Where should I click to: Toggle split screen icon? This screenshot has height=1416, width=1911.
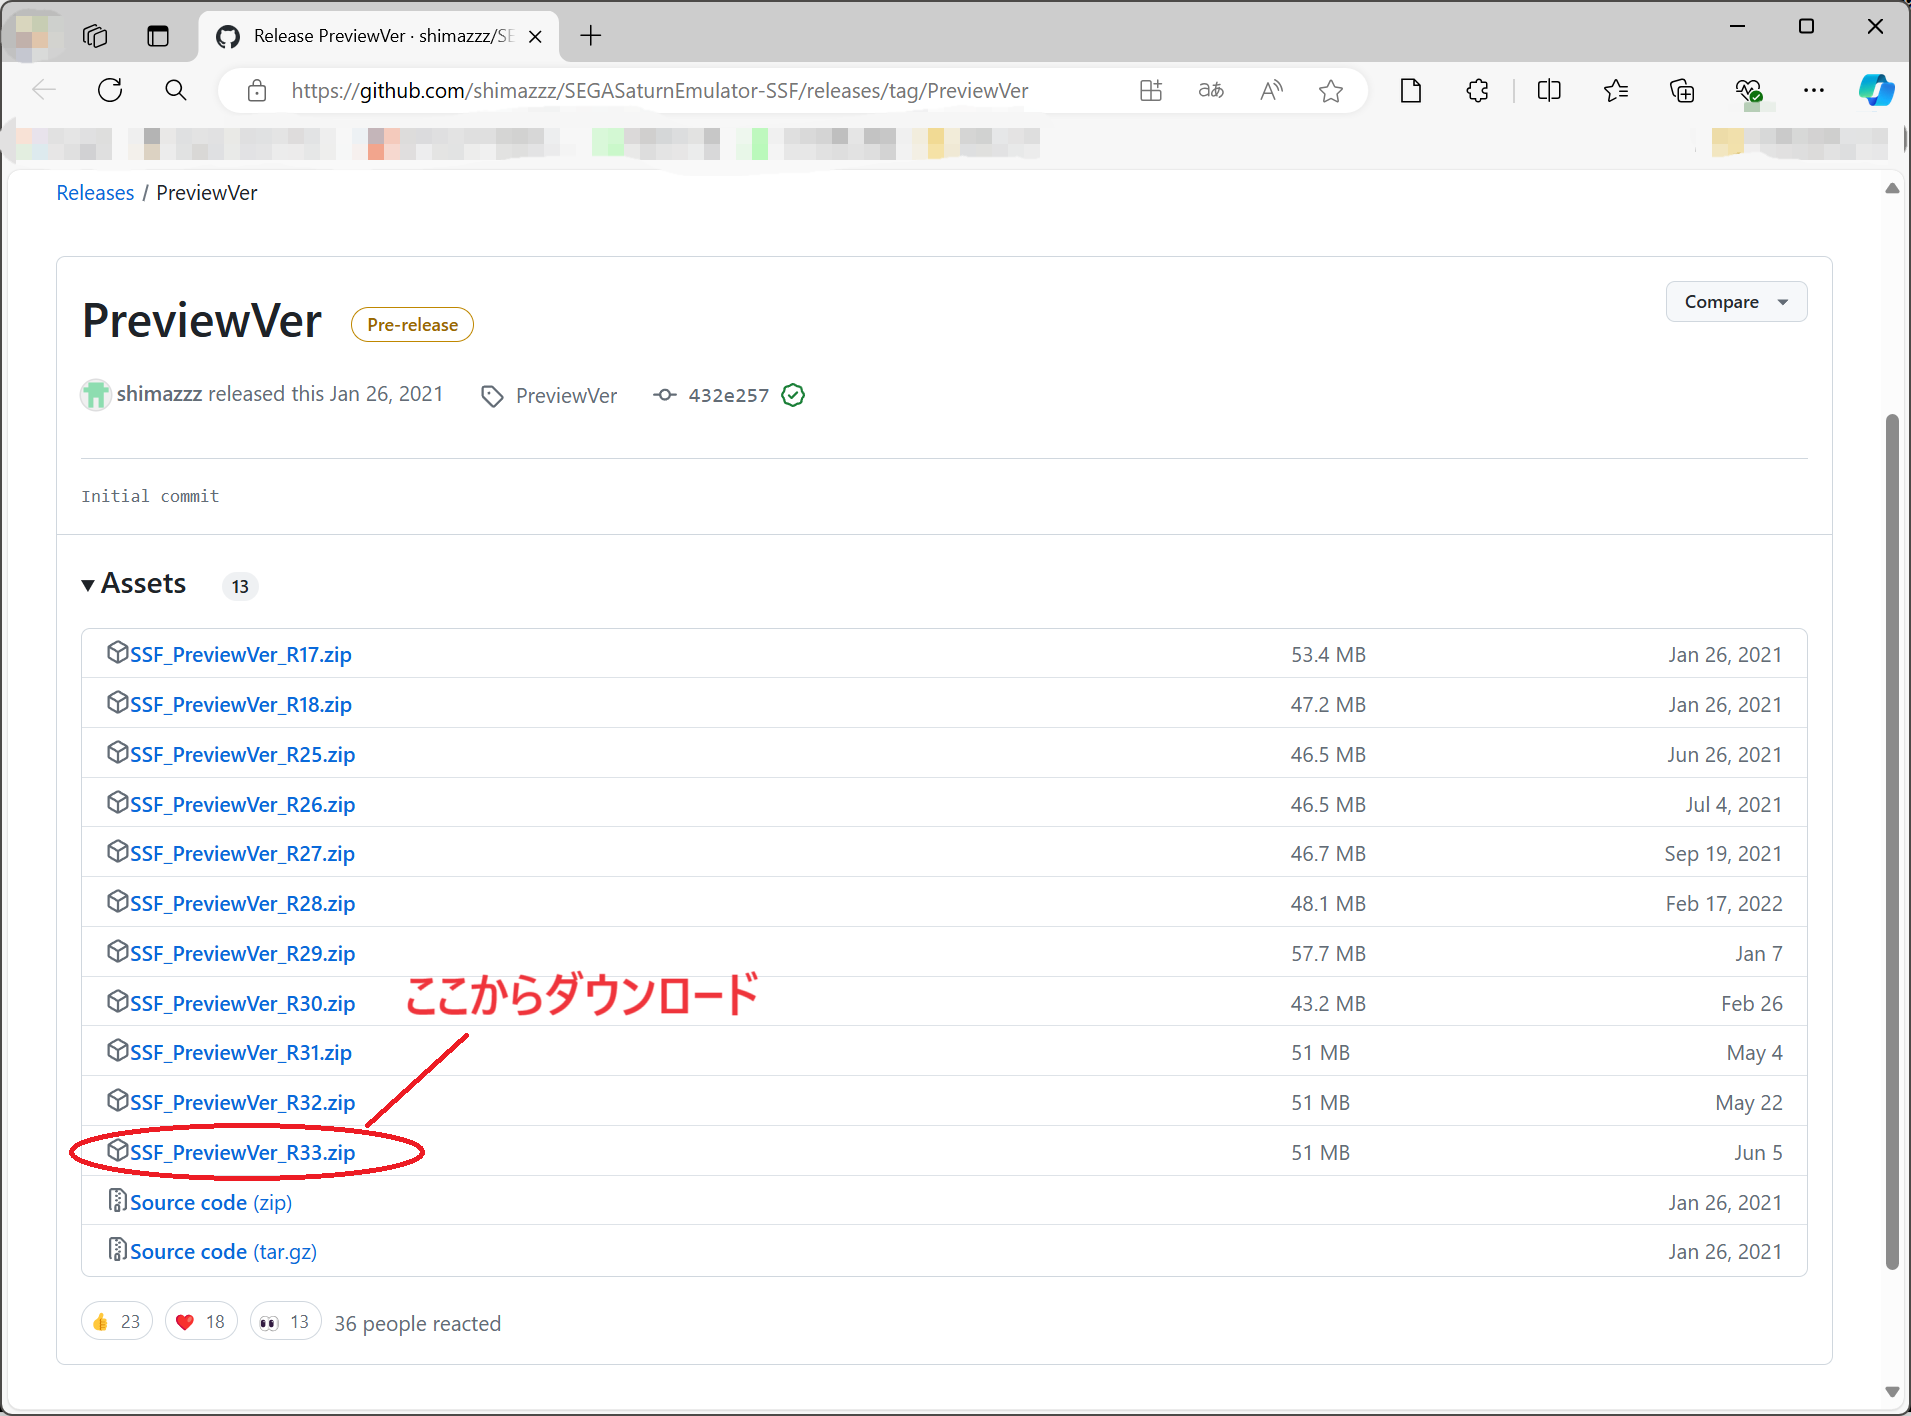click(x=1549, y=91)
